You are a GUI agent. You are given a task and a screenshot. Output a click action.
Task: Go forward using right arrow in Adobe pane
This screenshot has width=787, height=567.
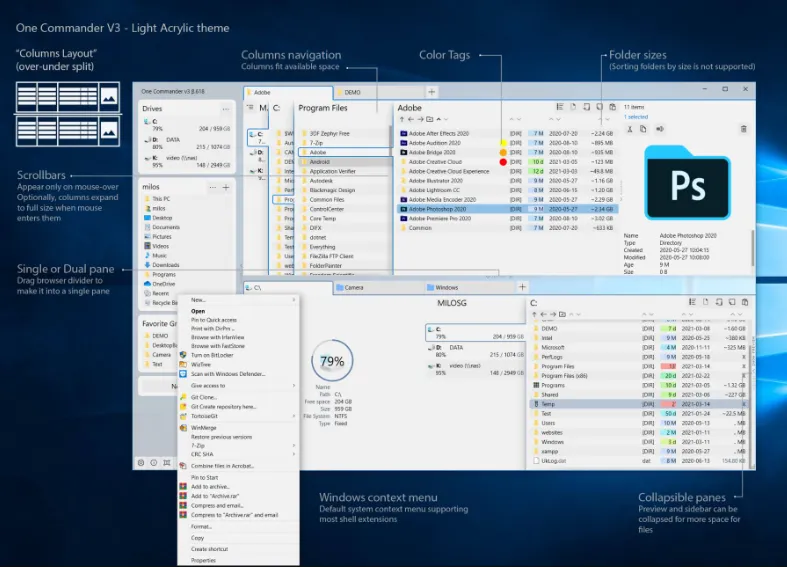click(420, 119)
